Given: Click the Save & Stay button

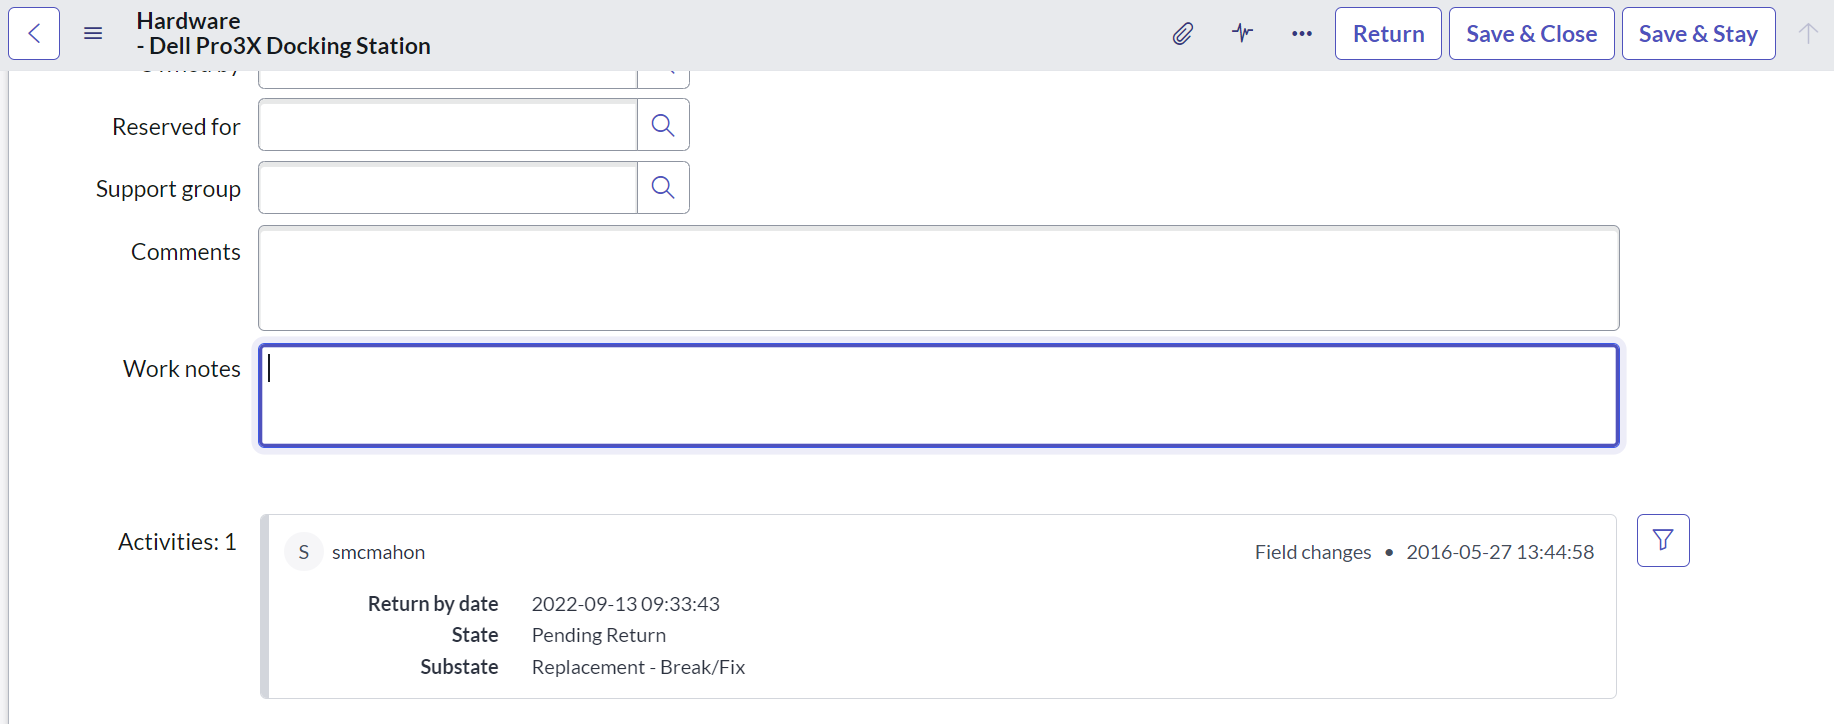Looking at the screenshot, I should (x=1698, y=34).
